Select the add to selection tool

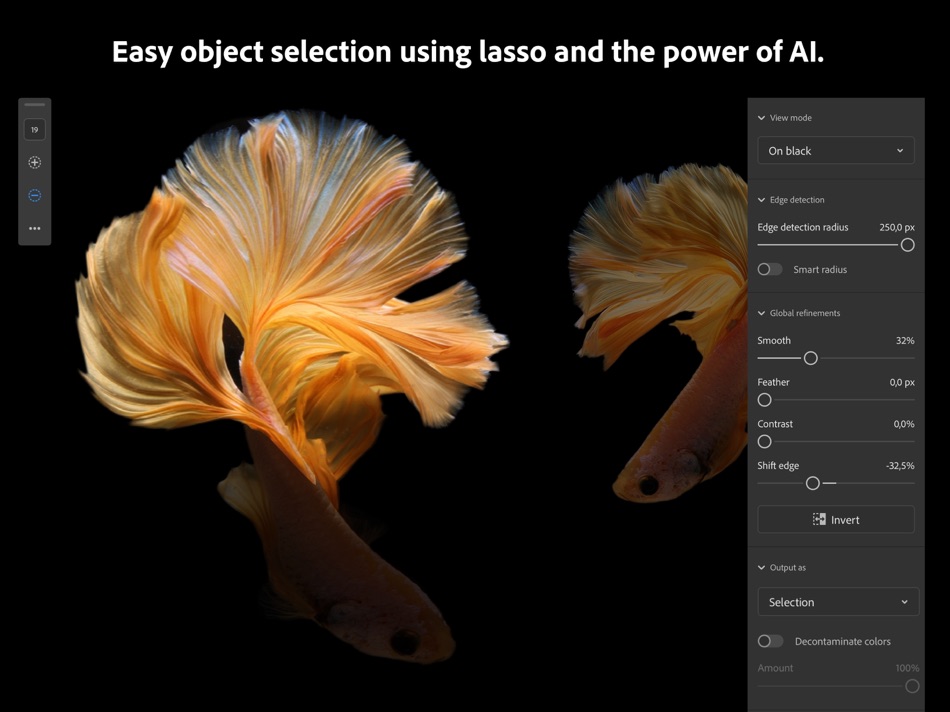(x=35, y=162)
